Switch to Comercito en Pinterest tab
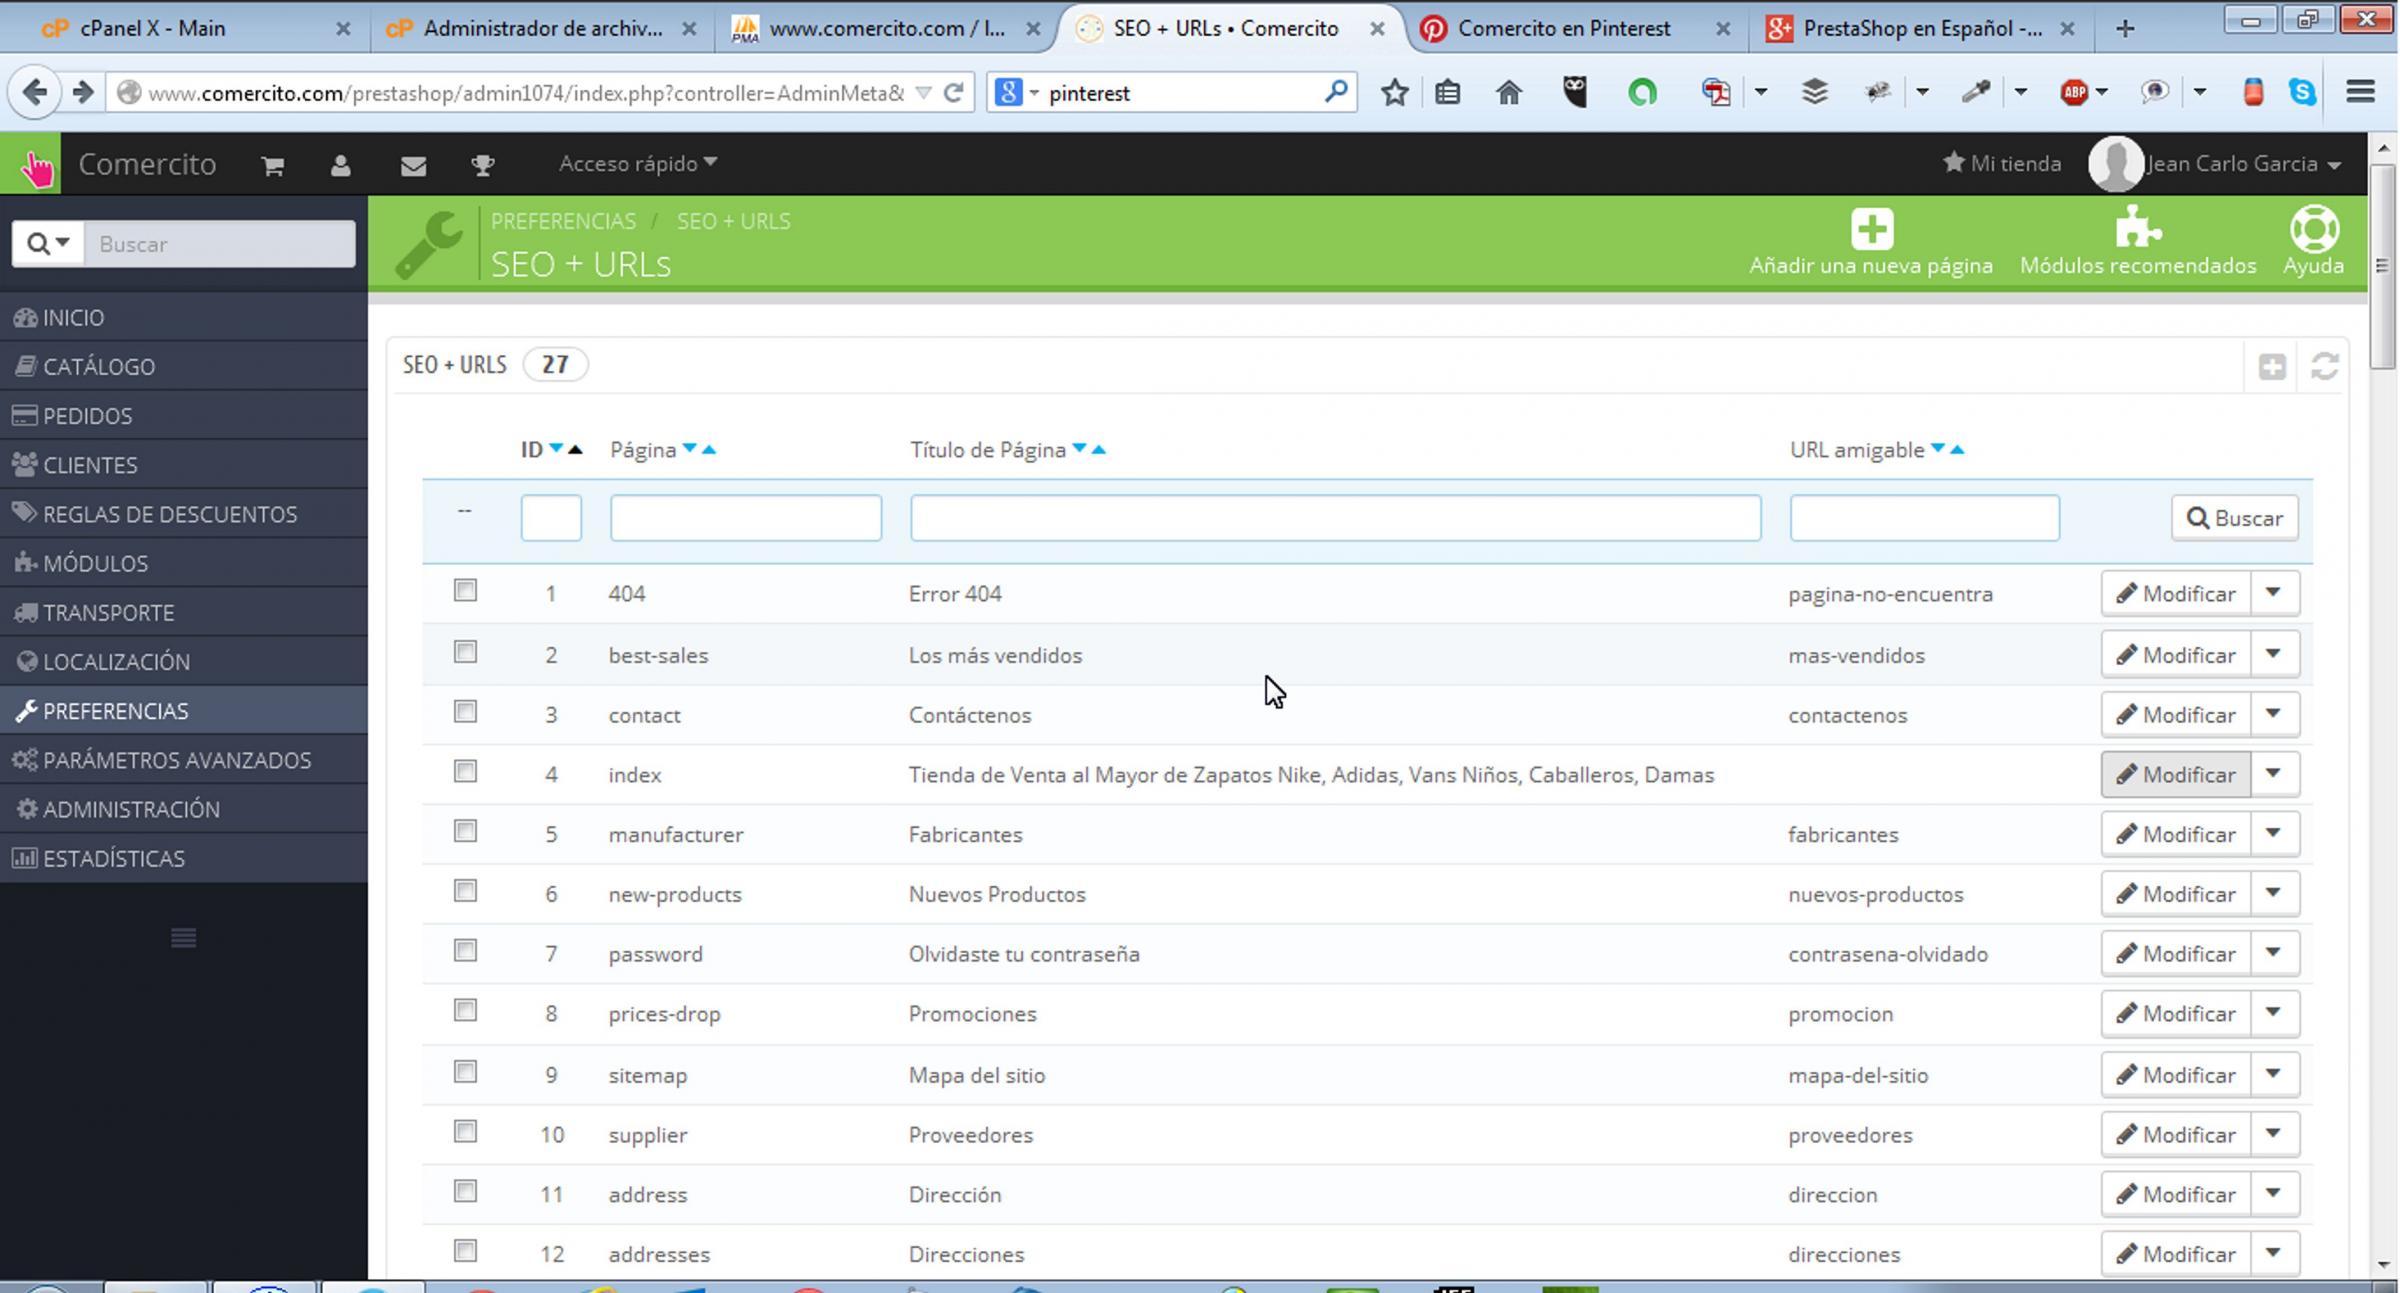Image resolution: width=2400 pixels, height=1293 pixels. click(x=1563, y=28)
